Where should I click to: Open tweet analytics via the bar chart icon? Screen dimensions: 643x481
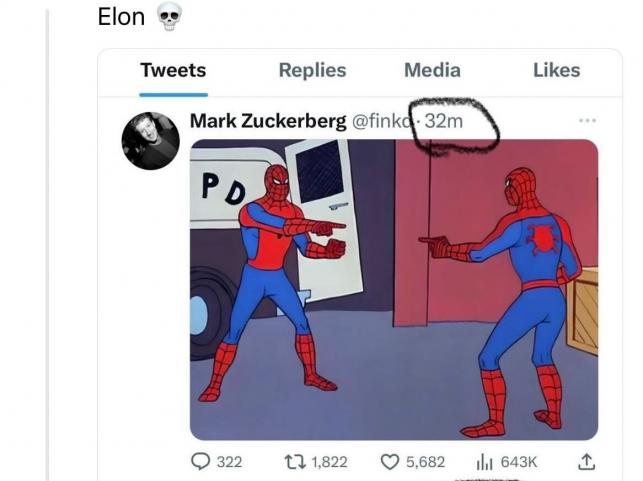click(485, 461)
